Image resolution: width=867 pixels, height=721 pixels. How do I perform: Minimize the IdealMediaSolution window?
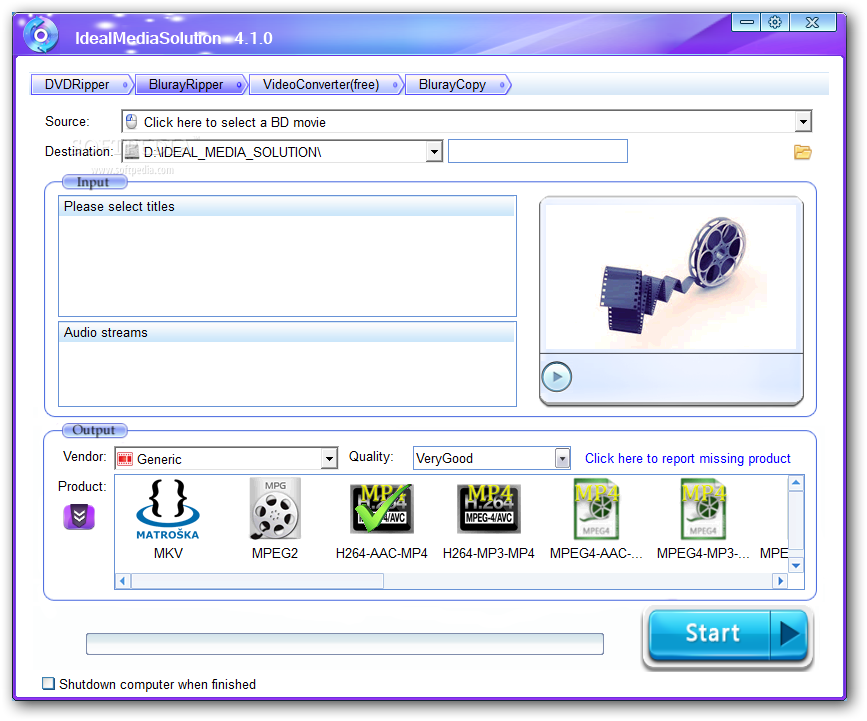(746, 22)
